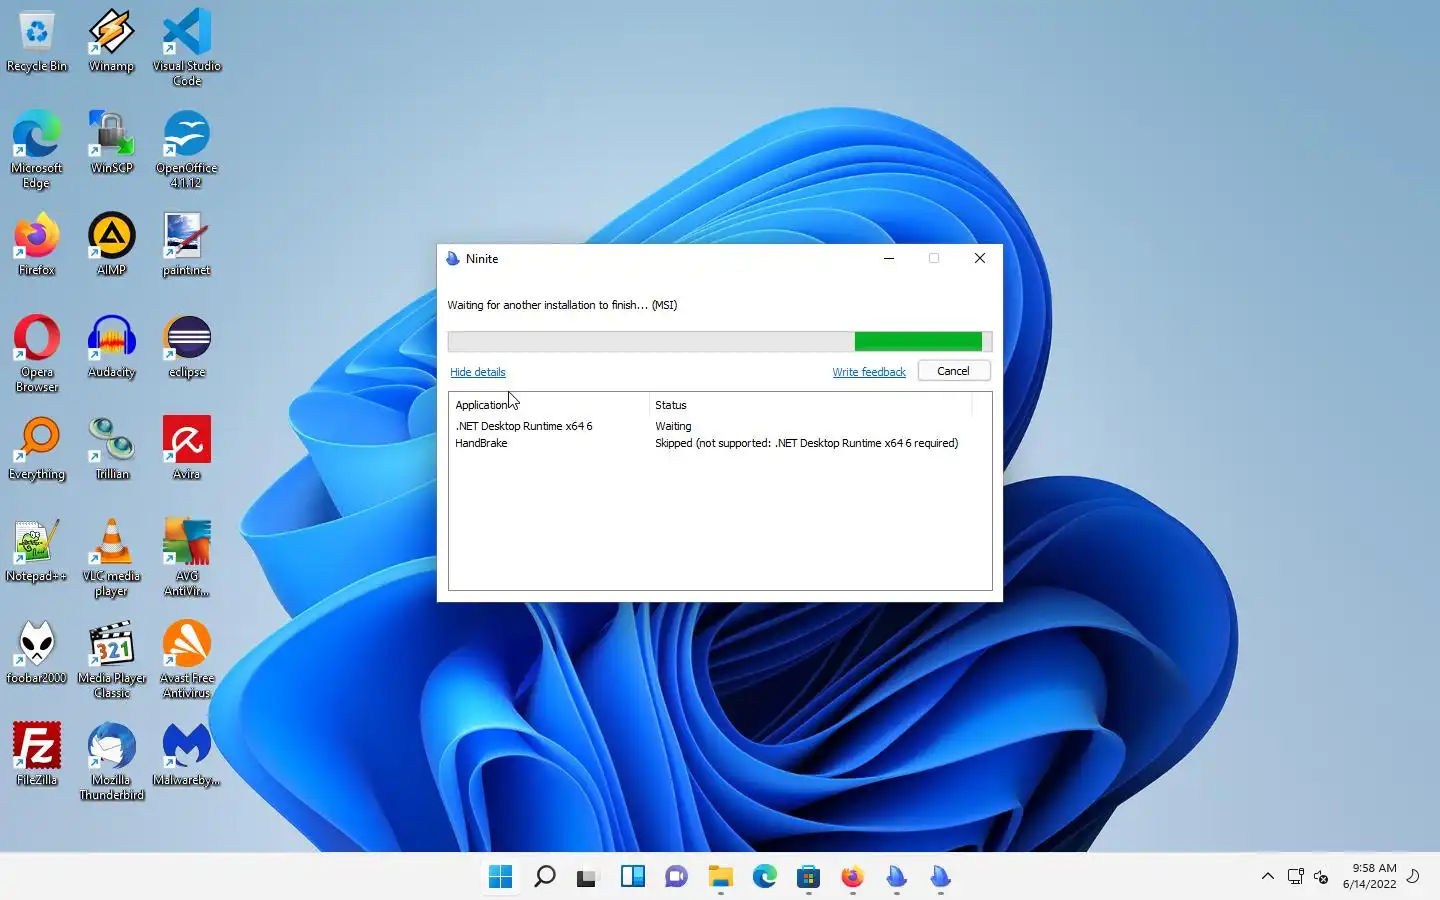Click the Application column header
1440x900 pixels.
tap(548, 405)
